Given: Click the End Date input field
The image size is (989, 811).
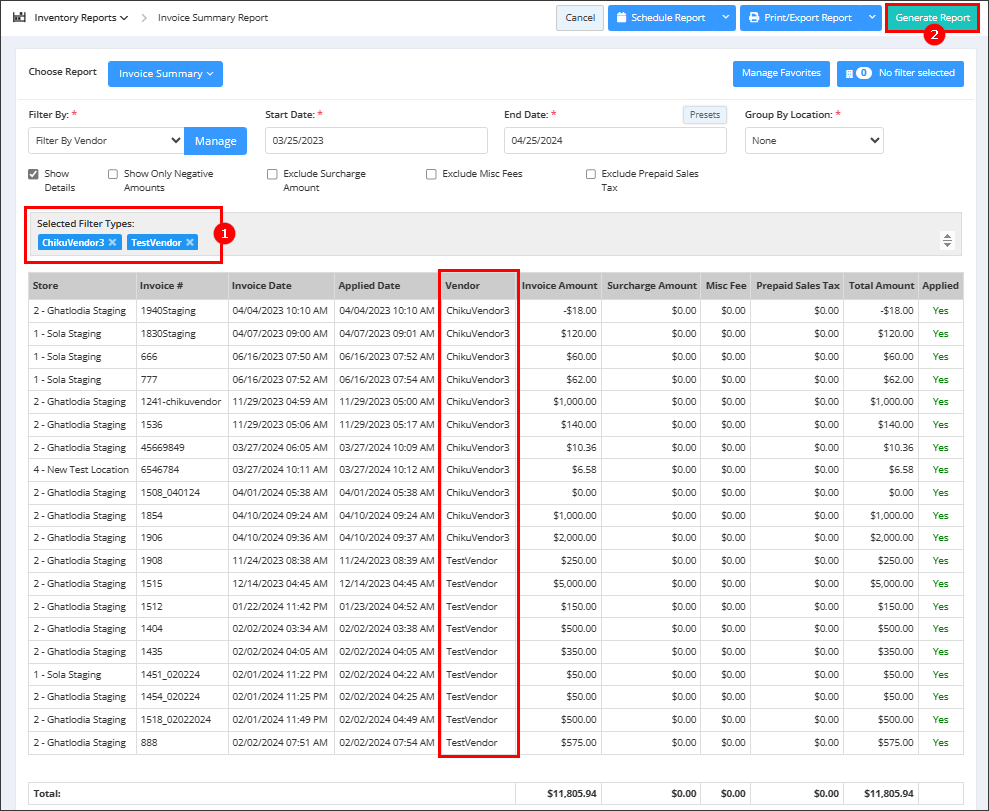Looking at the screenshot, I should (x=615, y=141).
